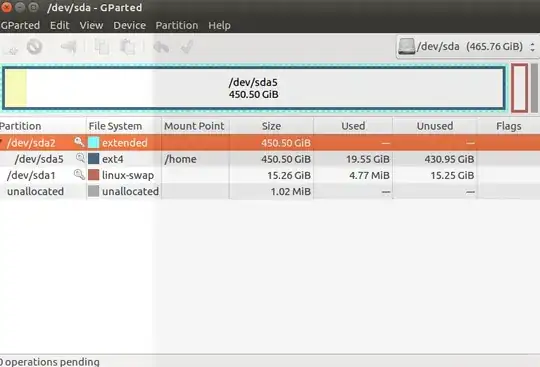Open the Device menu
540x367 pixels.
point(129,25)
